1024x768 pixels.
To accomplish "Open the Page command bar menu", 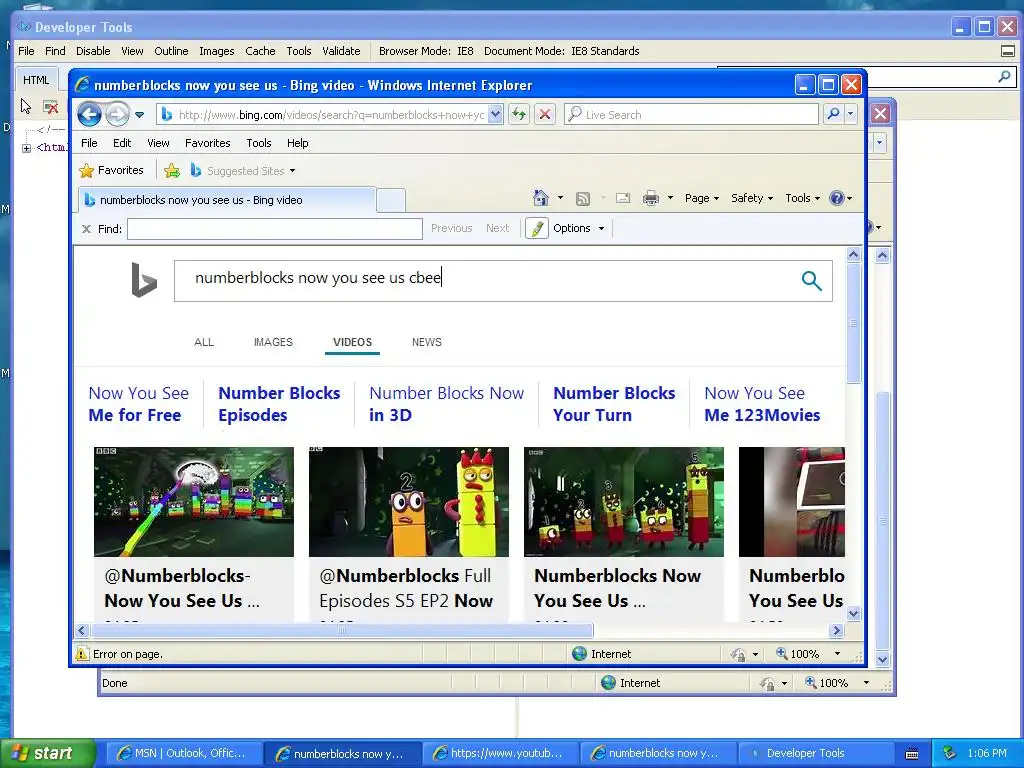I will point(702,198).
